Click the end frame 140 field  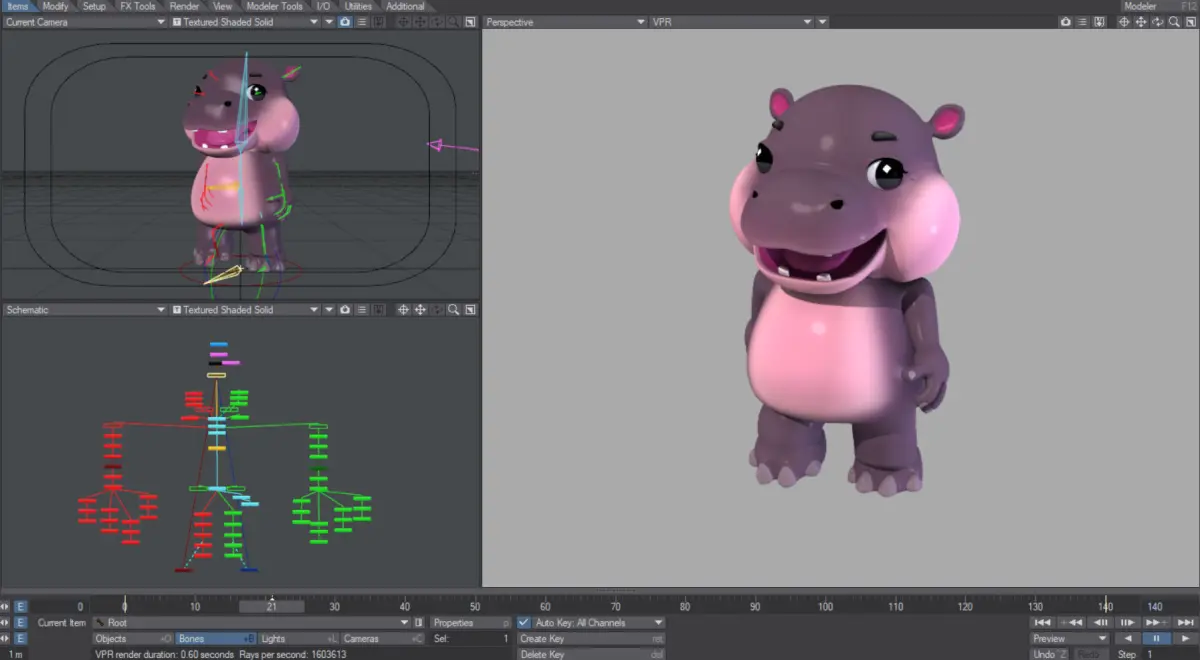pos(1171,606)
